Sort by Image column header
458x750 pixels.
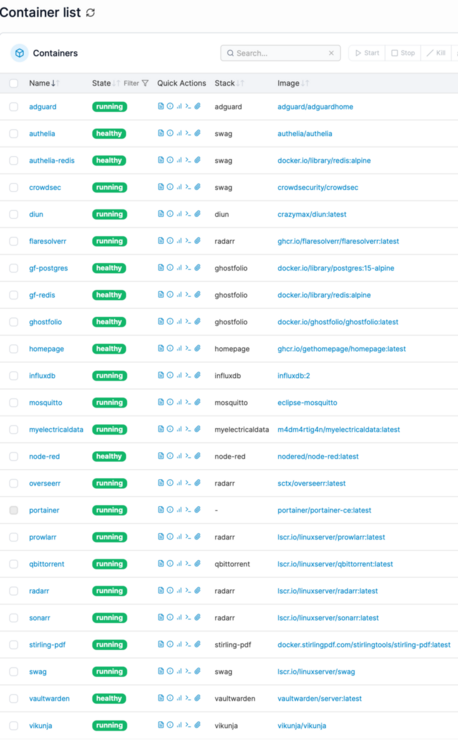[x=293, y=83]
